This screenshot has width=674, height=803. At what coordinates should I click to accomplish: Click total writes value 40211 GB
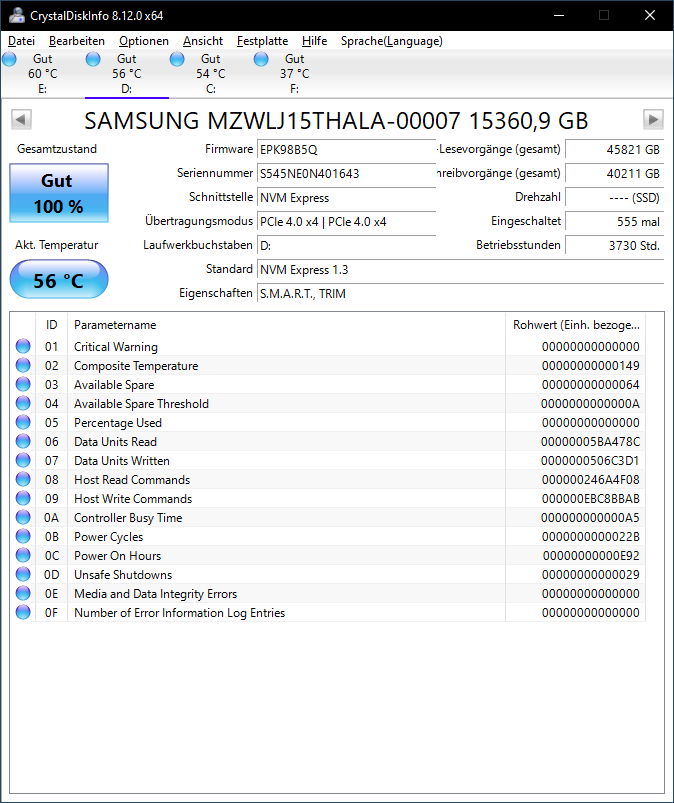click(x=614, y=174)
